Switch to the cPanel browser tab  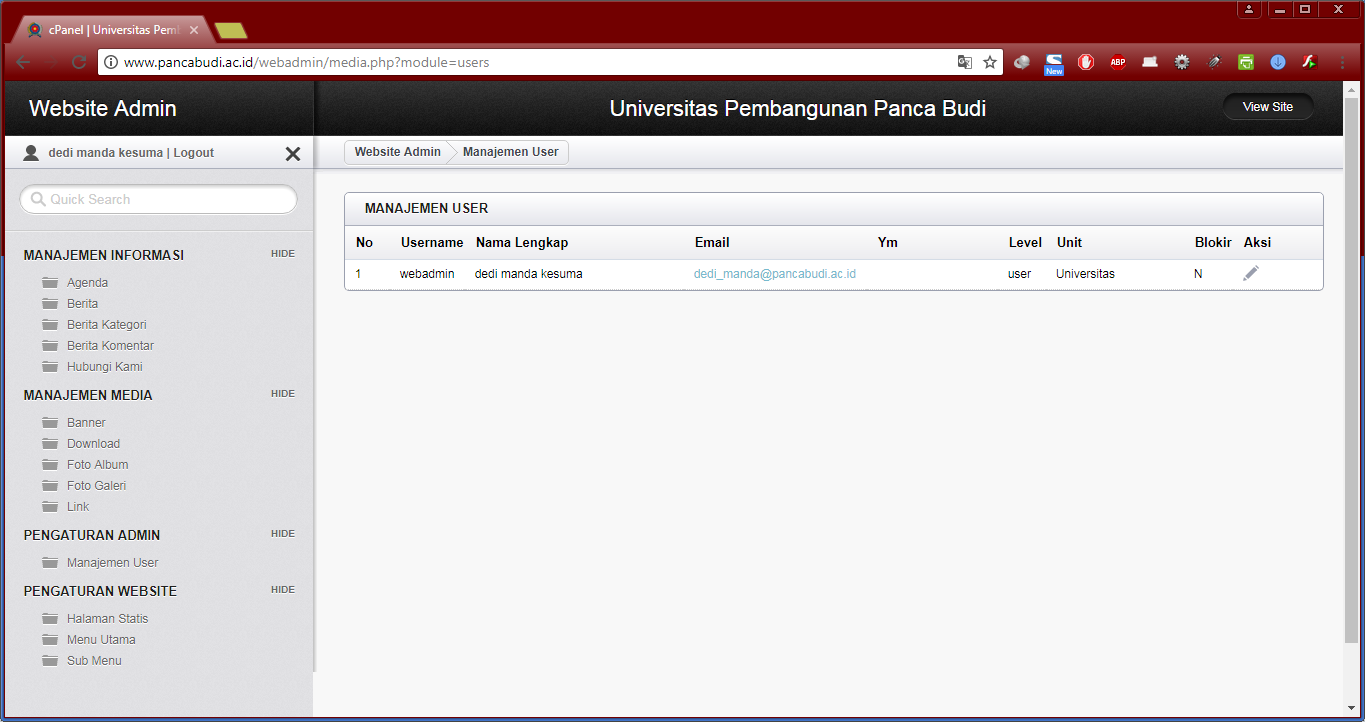pyautogui.click(x=112, y=30)
